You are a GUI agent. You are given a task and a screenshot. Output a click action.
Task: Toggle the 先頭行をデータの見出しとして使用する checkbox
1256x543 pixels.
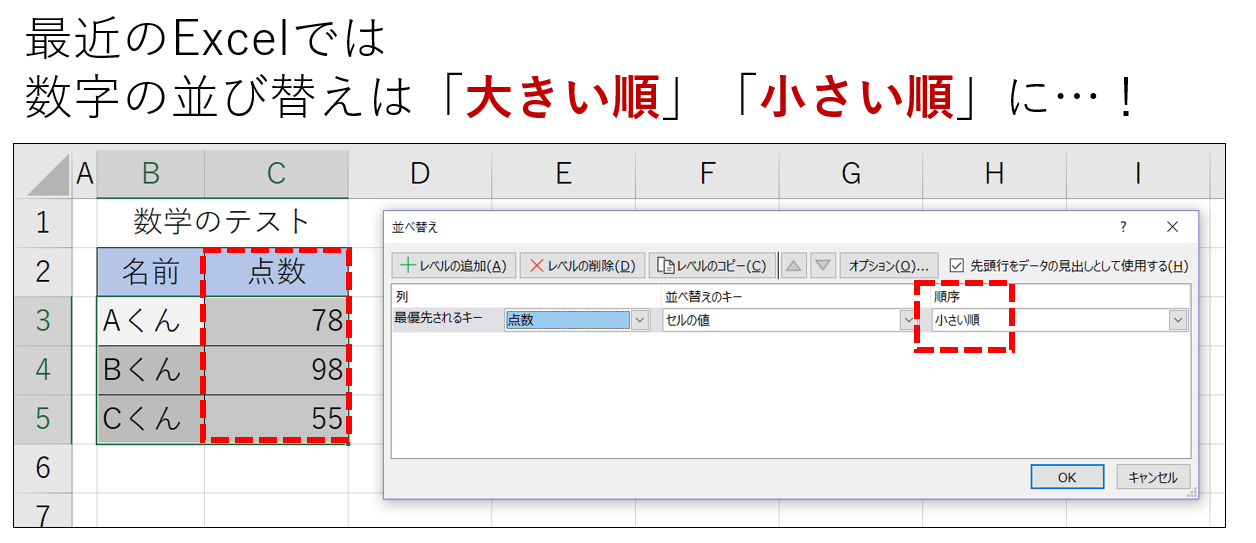pyautogui.click(x=957, y=266)
